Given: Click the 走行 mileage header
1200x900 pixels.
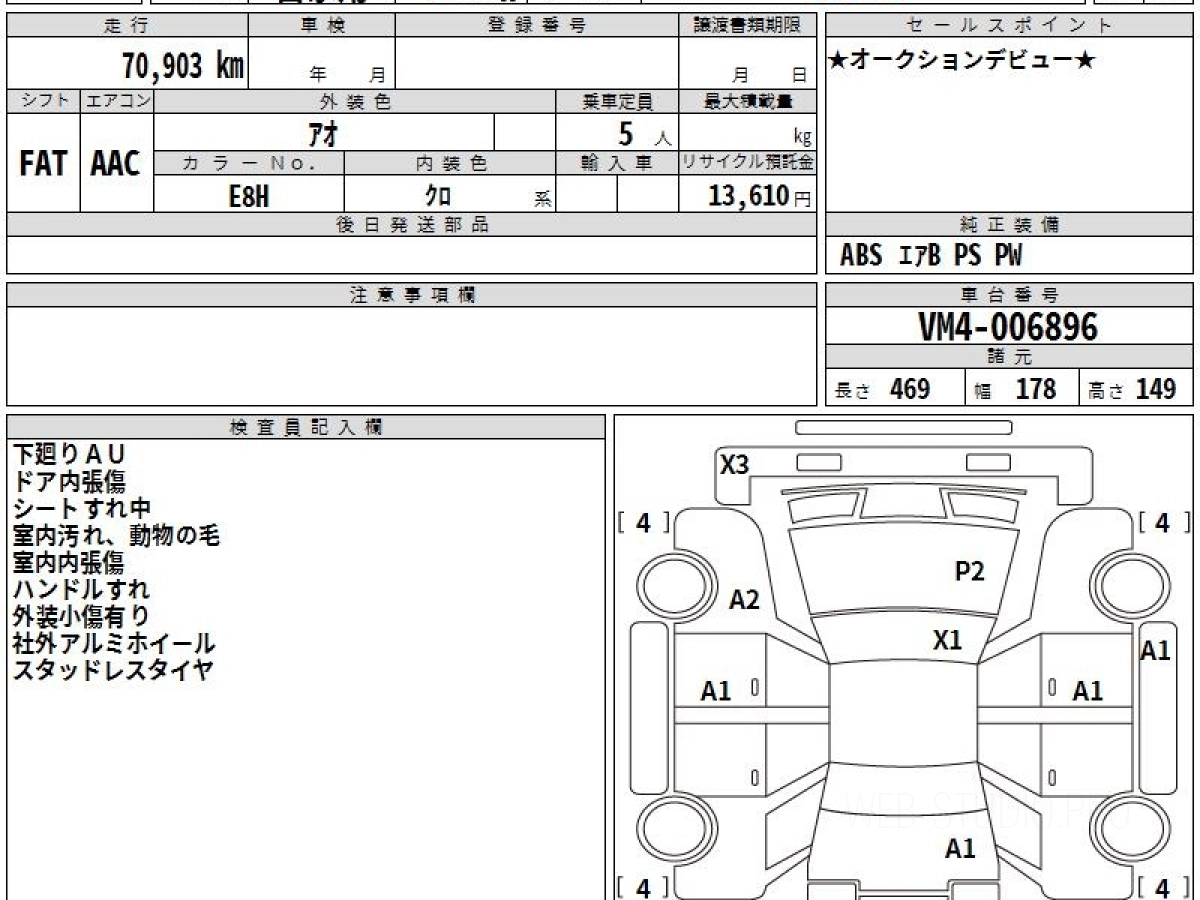Looking at the screenshot, I should (126, 26).
